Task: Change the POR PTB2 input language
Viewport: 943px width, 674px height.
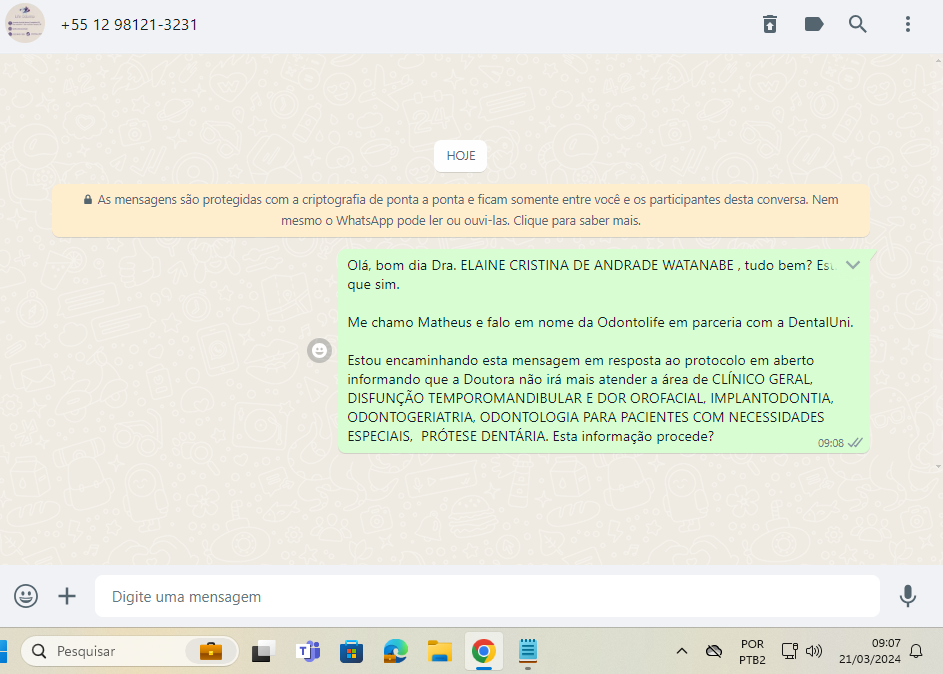Action: (752, 652)
